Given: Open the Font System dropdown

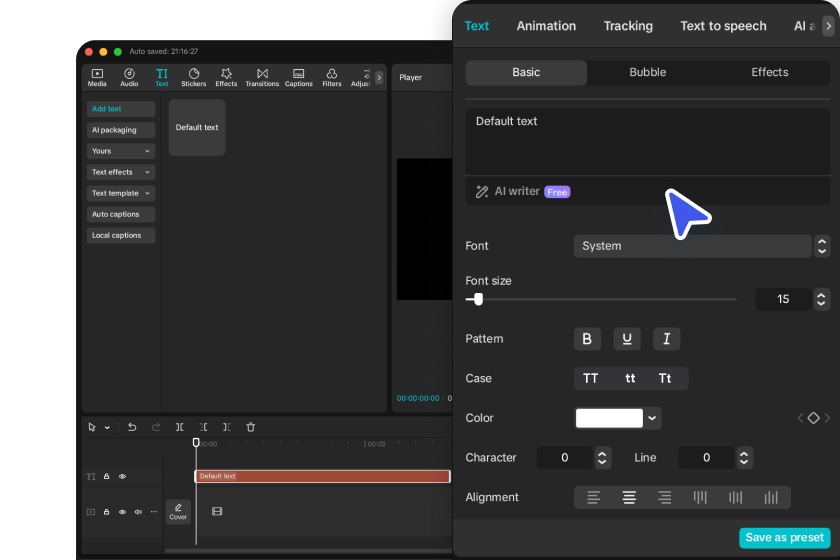Looking at the screenshot, I should point(693,246).
